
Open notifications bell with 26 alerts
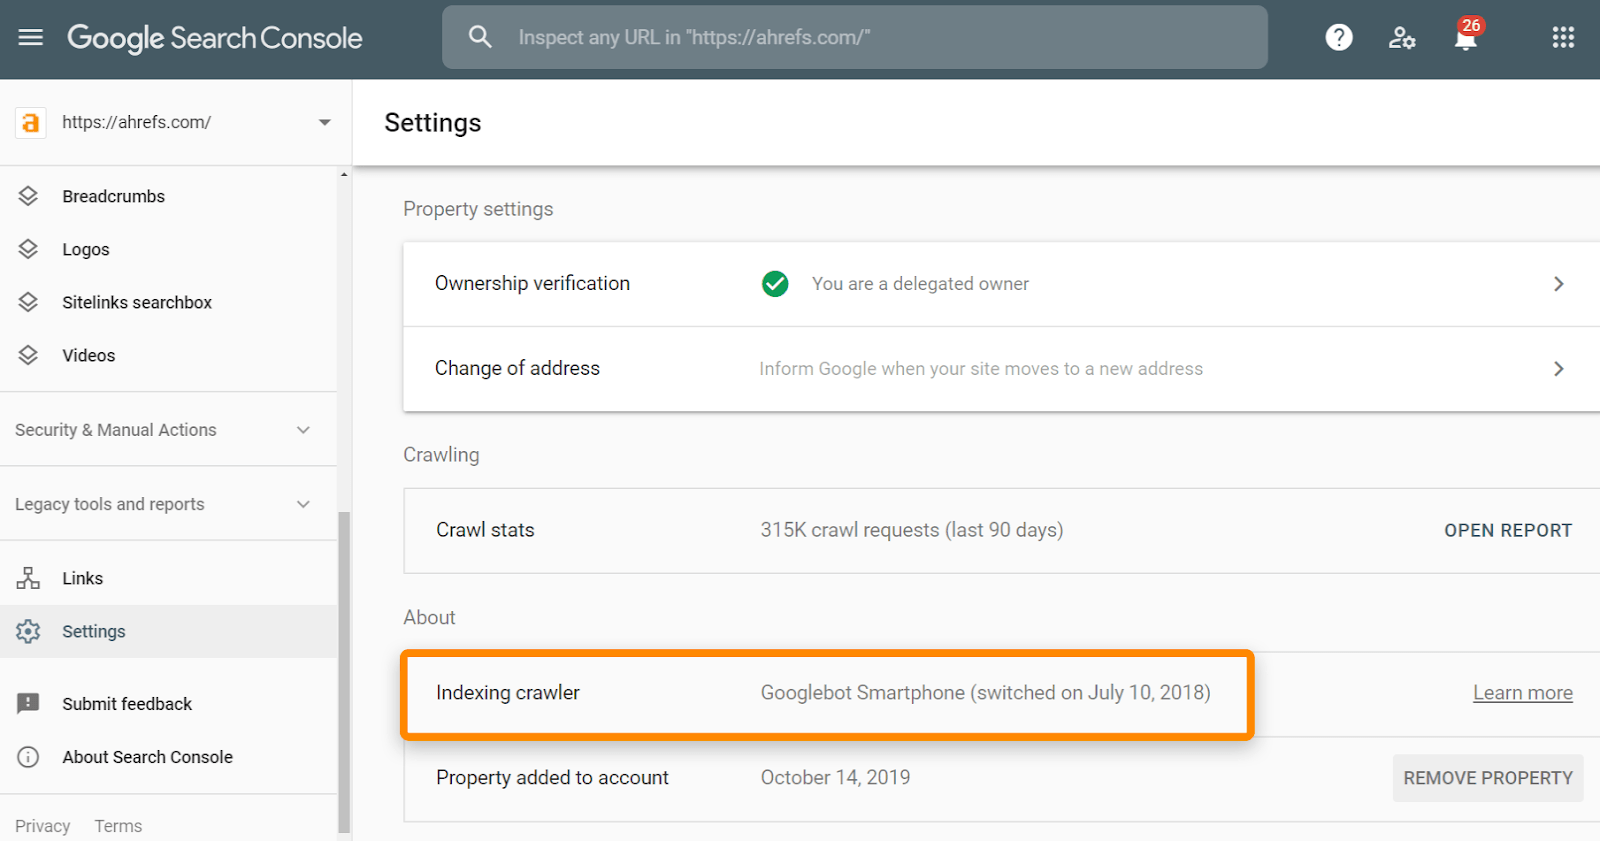click(x=1466, y=38)
